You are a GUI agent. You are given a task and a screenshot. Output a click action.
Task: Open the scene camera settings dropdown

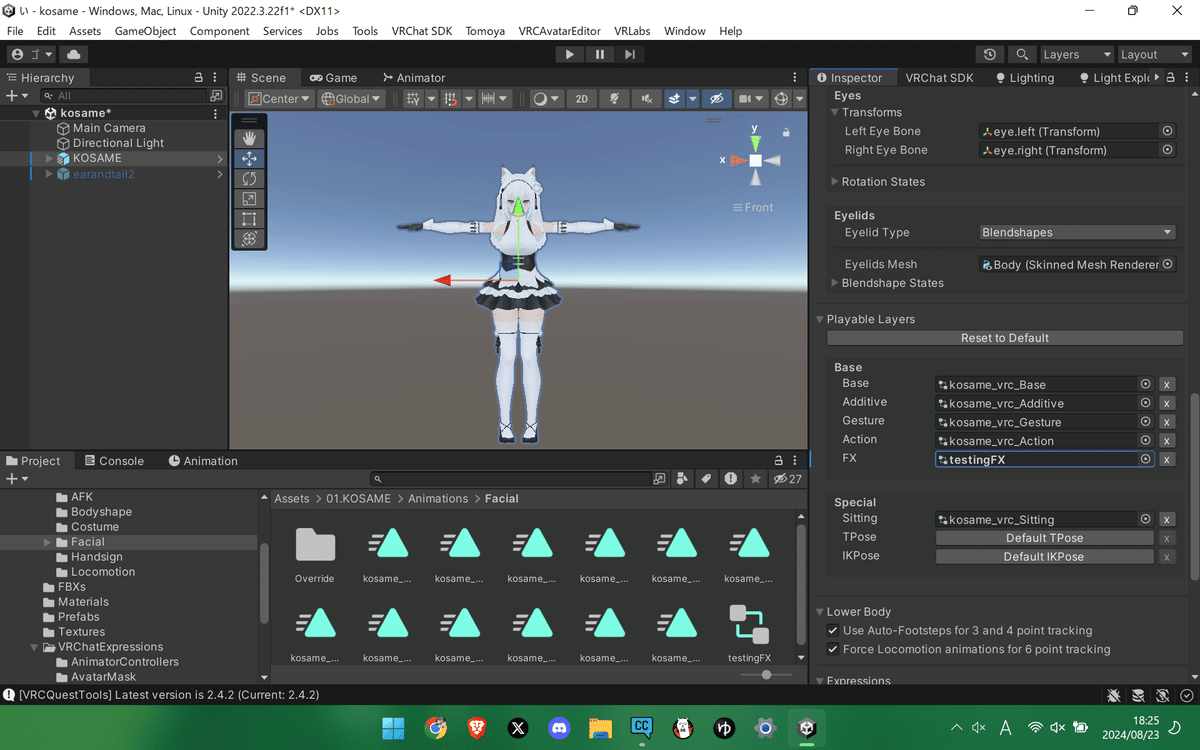pos(750,99)
